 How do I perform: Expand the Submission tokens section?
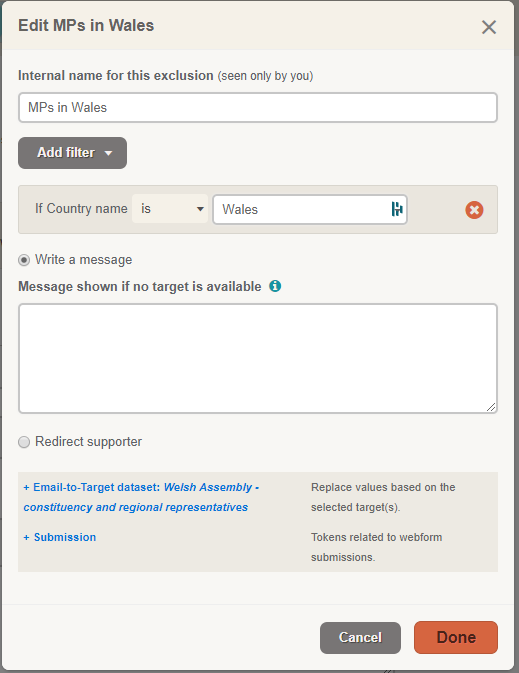[x=60, y=537]
